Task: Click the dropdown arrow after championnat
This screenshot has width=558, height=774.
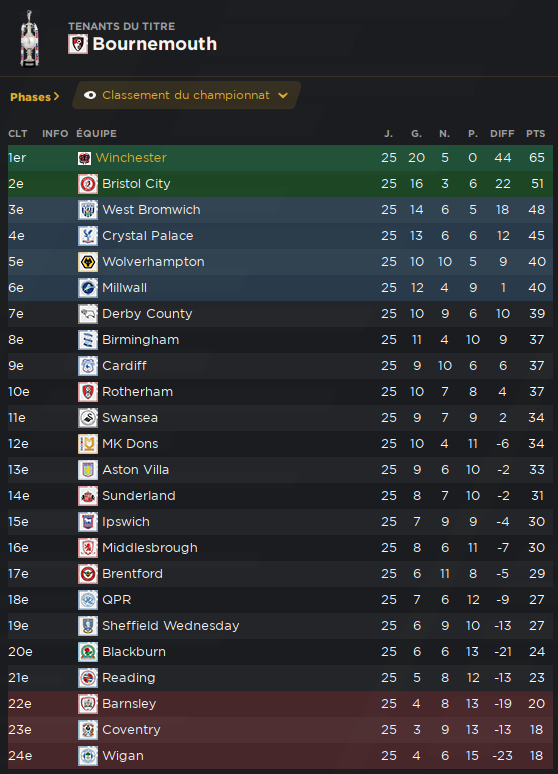Action: click(x=283, y=95)
